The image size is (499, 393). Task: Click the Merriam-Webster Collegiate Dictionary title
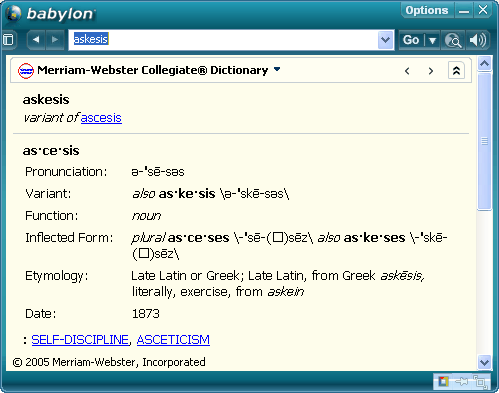pyautogui.click(x=153, y=70)
